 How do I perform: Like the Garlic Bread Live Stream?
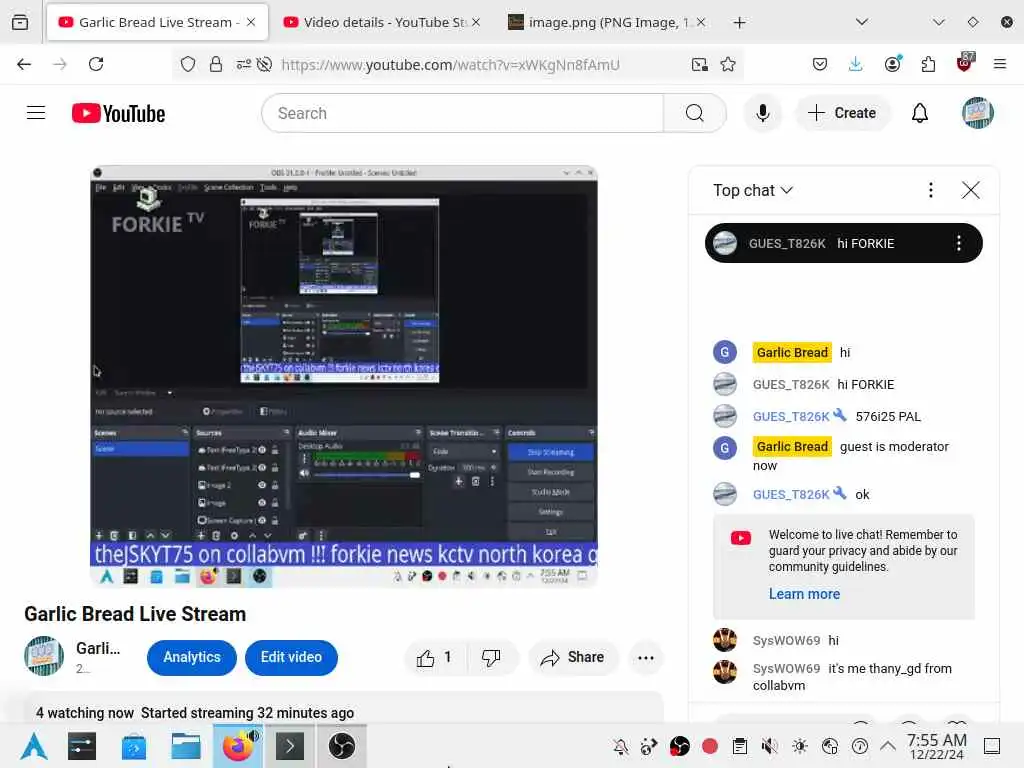point(434,658)
